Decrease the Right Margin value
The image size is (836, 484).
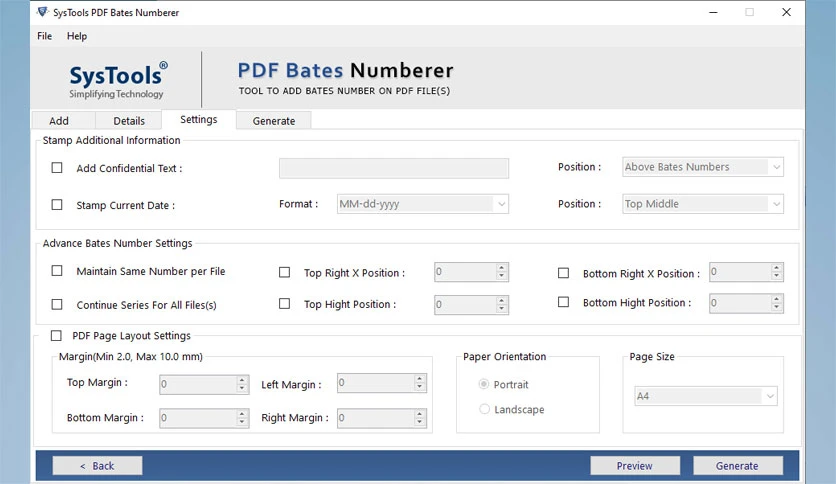click(420, 422)
